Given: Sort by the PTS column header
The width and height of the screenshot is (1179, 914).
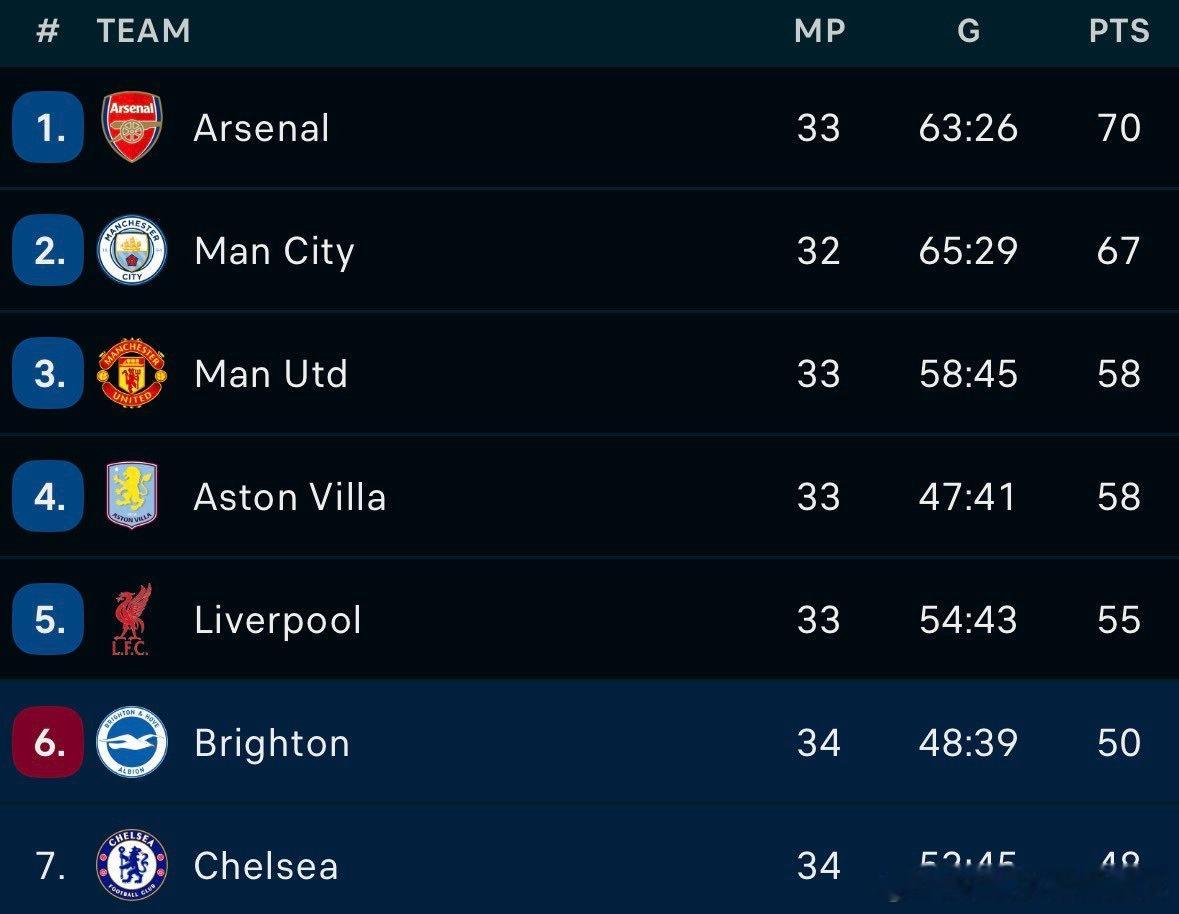Looking at the screenshot, I should [1118, 31].
